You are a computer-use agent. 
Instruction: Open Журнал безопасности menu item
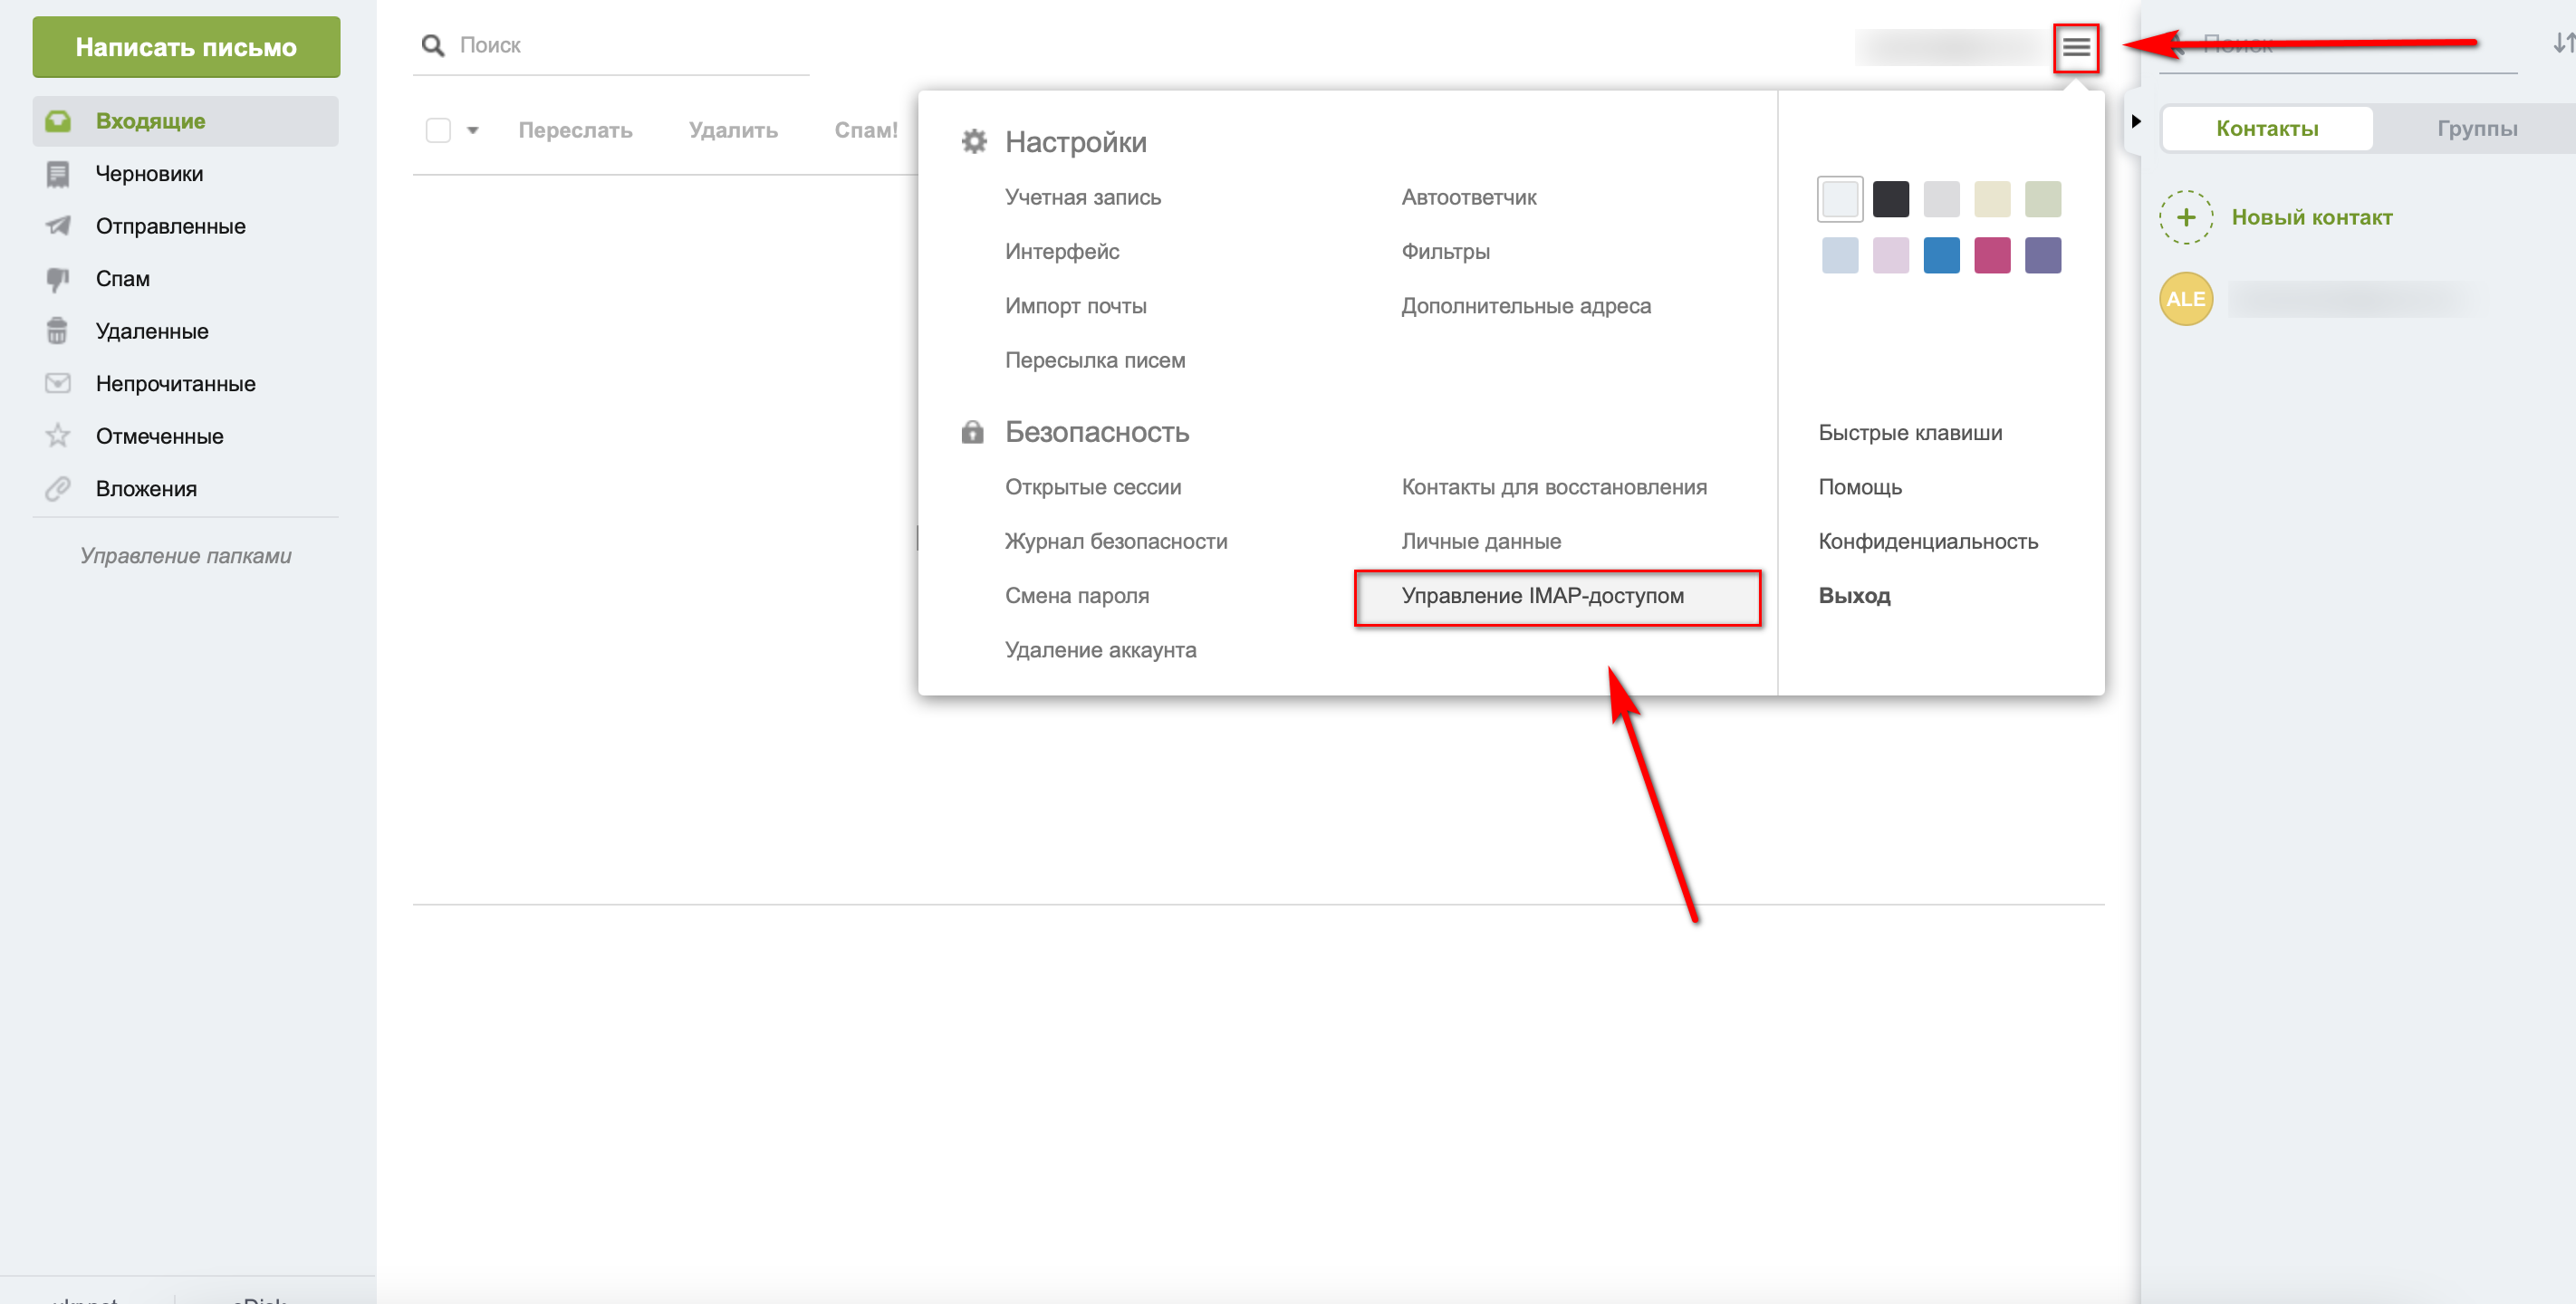[1115, 541]
